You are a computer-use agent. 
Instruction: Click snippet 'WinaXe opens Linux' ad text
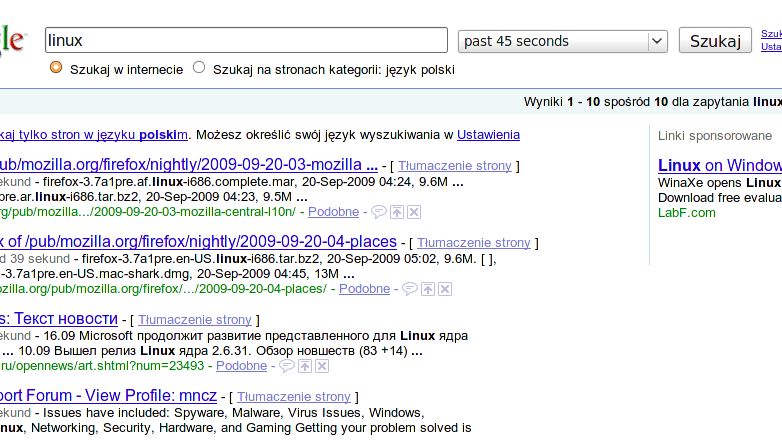coord(719,183)
